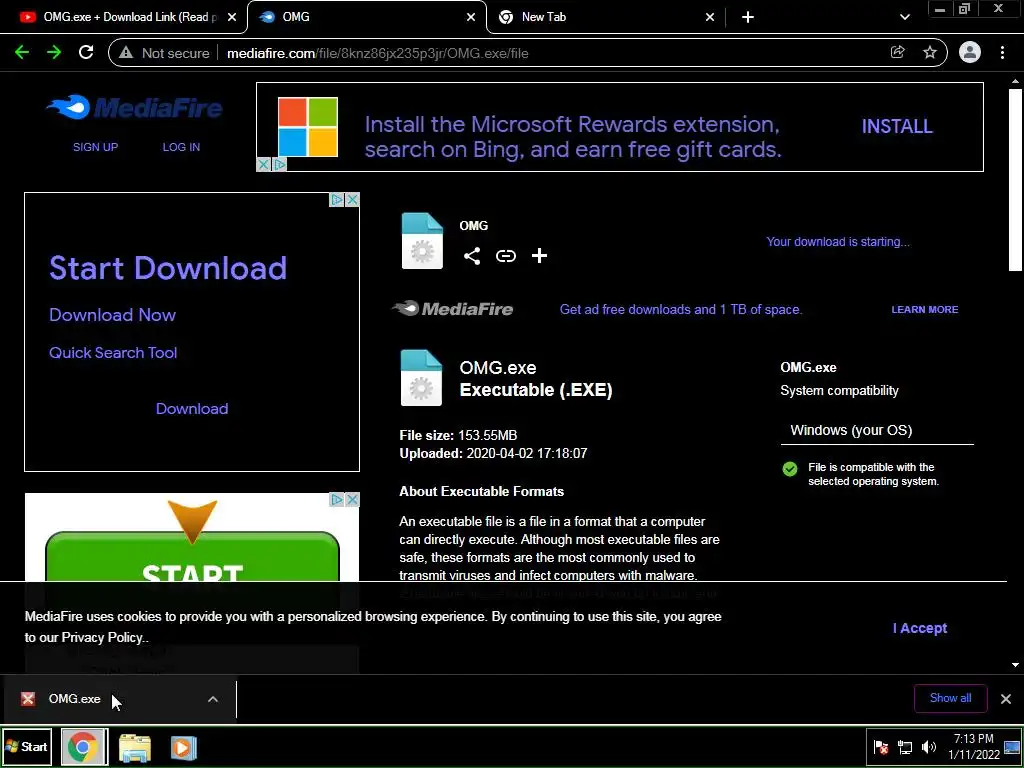Screen dimensions: 1024x768
Task: Click the Action Center flag tray icon
Action: [x=881, y=747]
